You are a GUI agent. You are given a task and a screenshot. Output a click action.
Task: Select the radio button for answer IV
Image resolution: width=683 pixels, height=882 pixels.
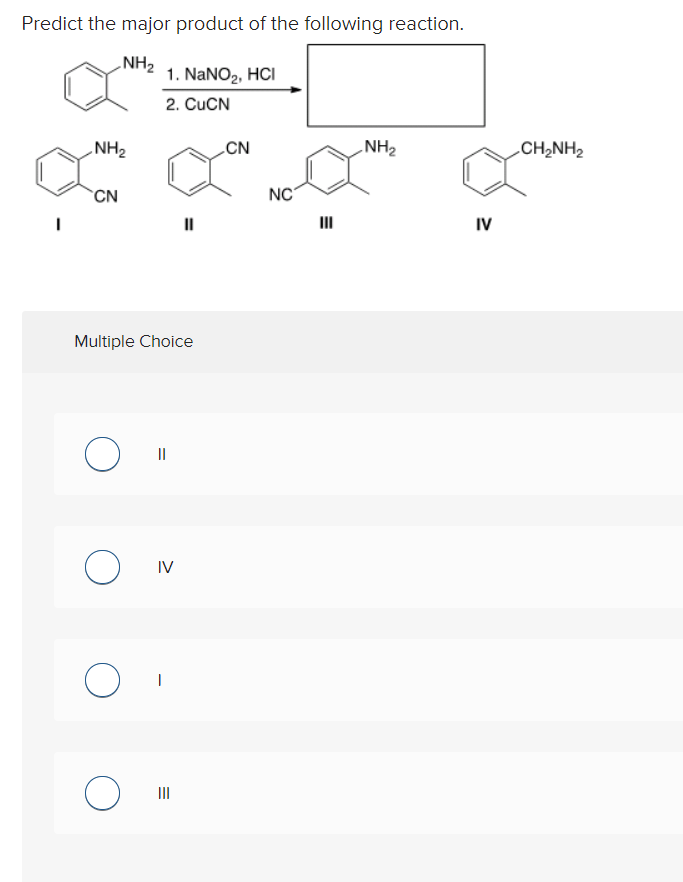101,567
